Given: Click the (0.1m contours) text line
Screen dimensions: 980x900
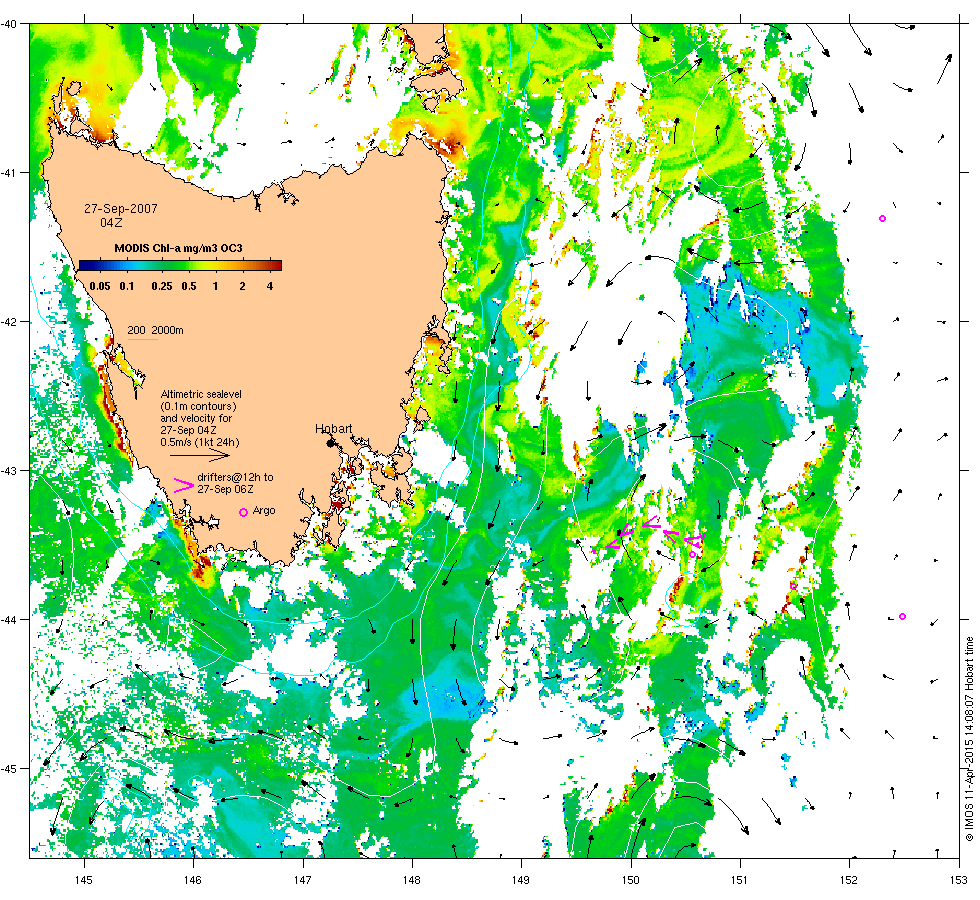Looking at the screenshot, I should click(198, 406).
